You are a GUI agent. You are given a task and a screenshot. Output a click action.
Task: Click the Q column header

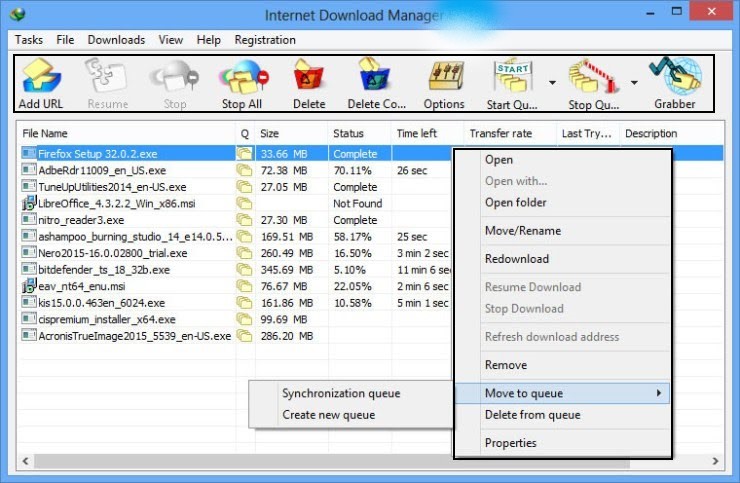244,134
